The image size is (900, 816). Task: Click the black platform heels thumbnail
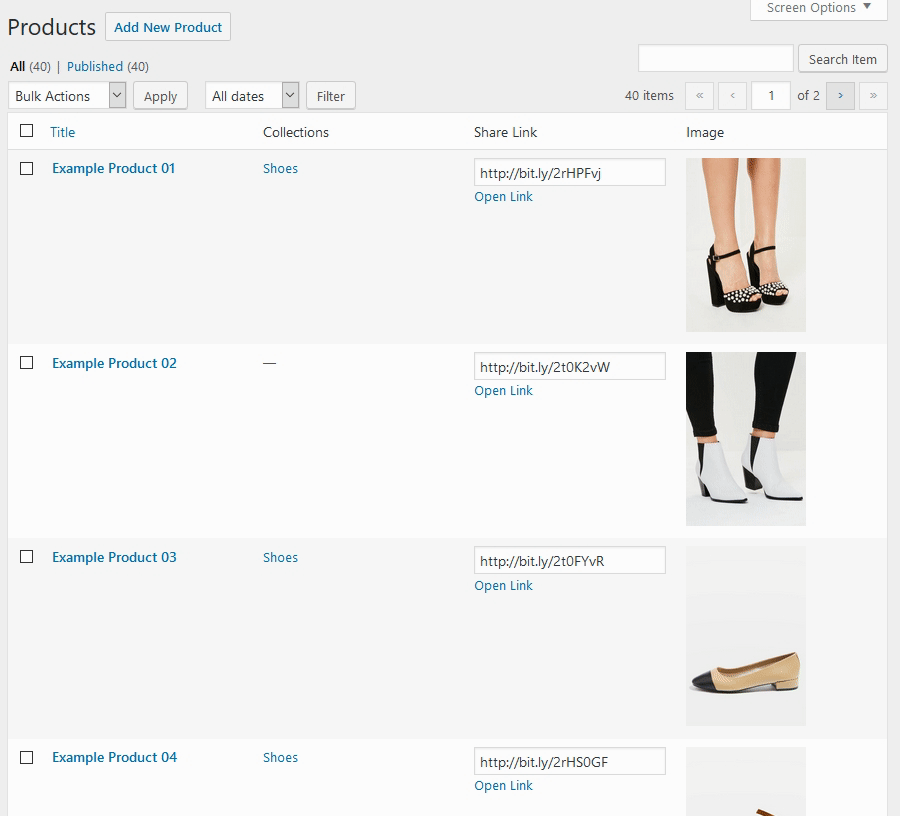point(745,244)
